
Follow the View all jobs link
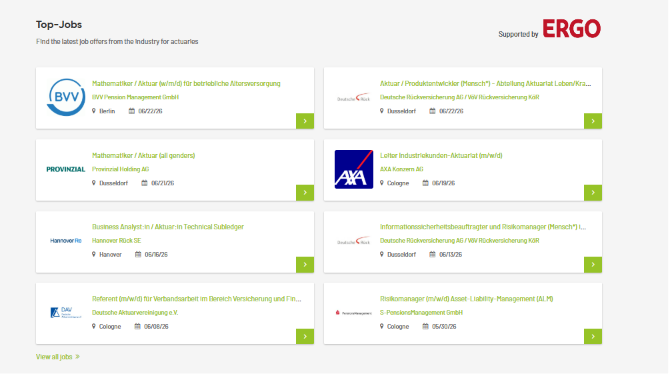point(58,357)
